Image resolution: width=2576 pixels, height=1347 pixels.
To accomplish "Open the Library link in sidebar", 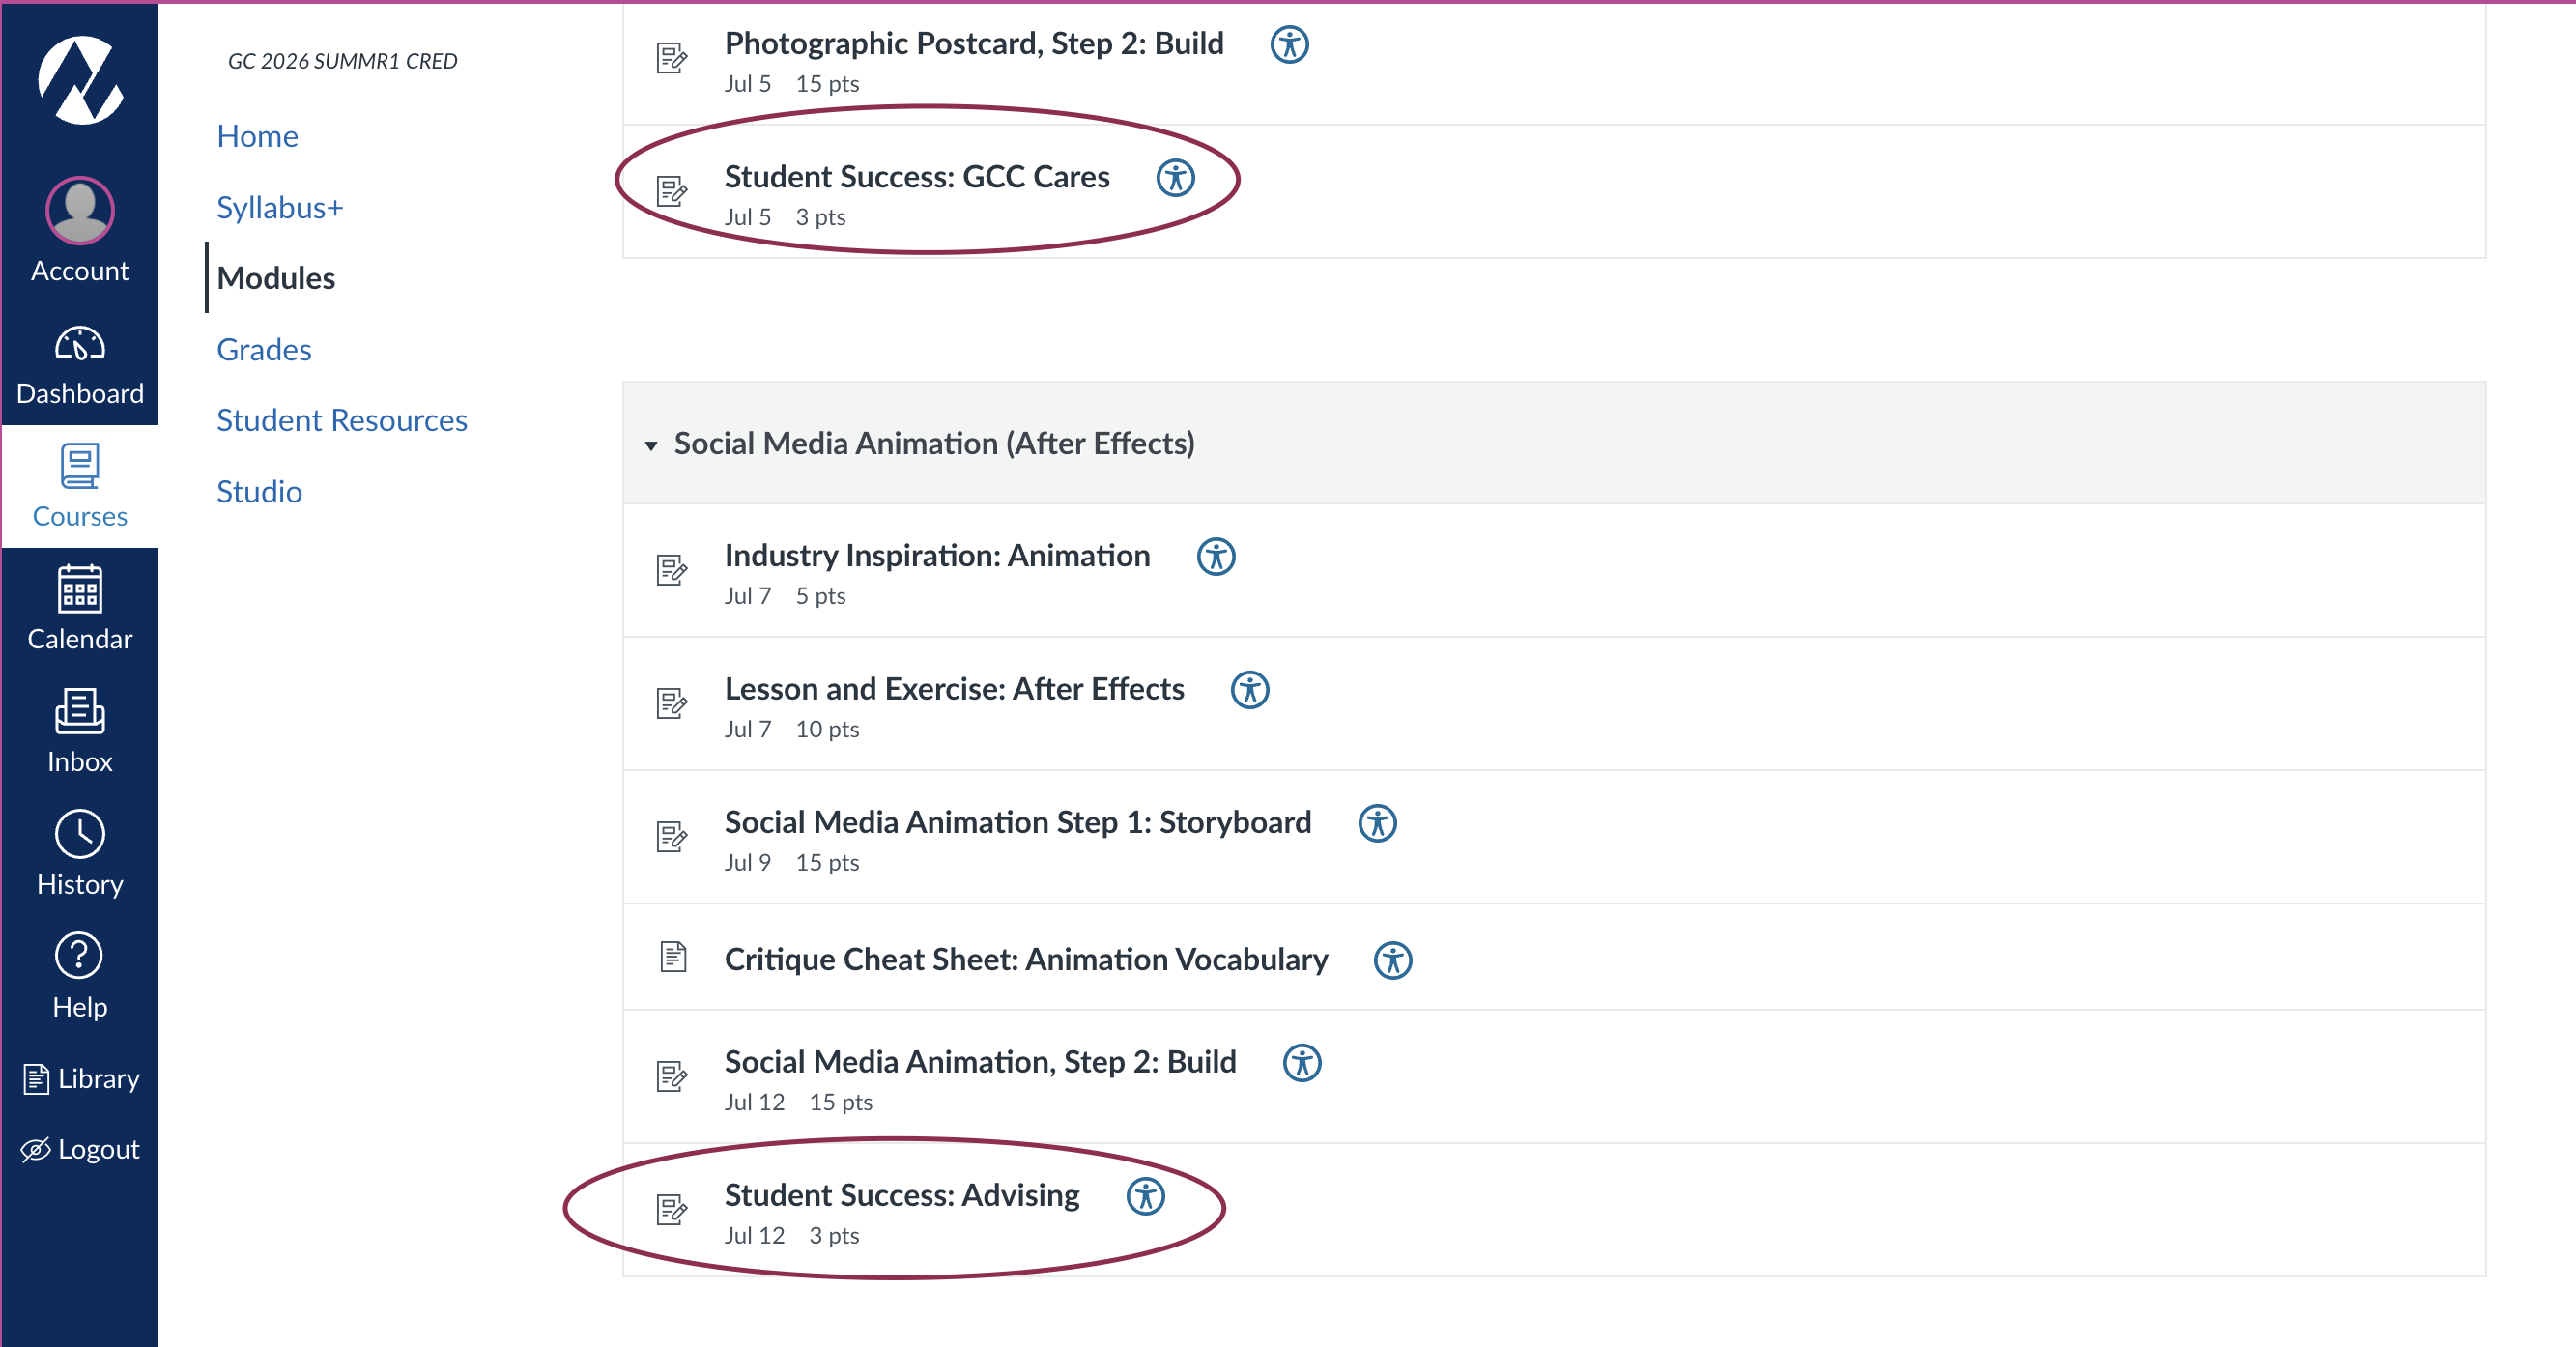I will point(79,1078).
